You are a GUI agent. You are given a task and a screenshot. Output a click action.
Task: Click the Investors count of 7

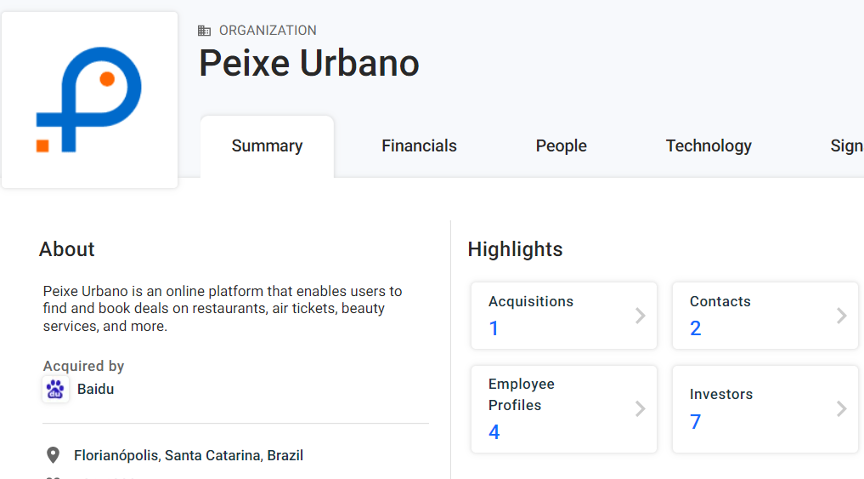(696, 422)
